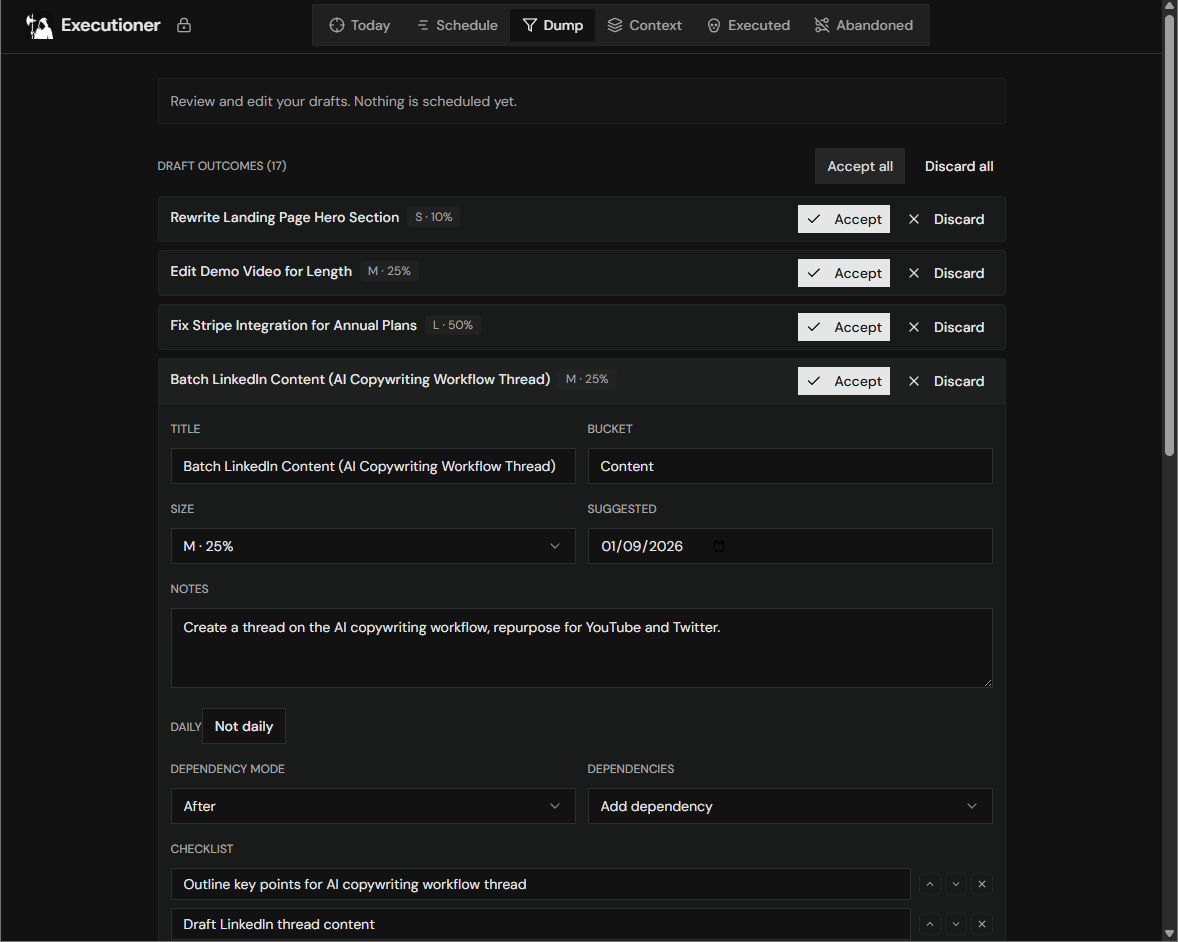The image size is (1178, 942).
Task: Click the lock icon beside Executioner title
Action: (184, 24)
